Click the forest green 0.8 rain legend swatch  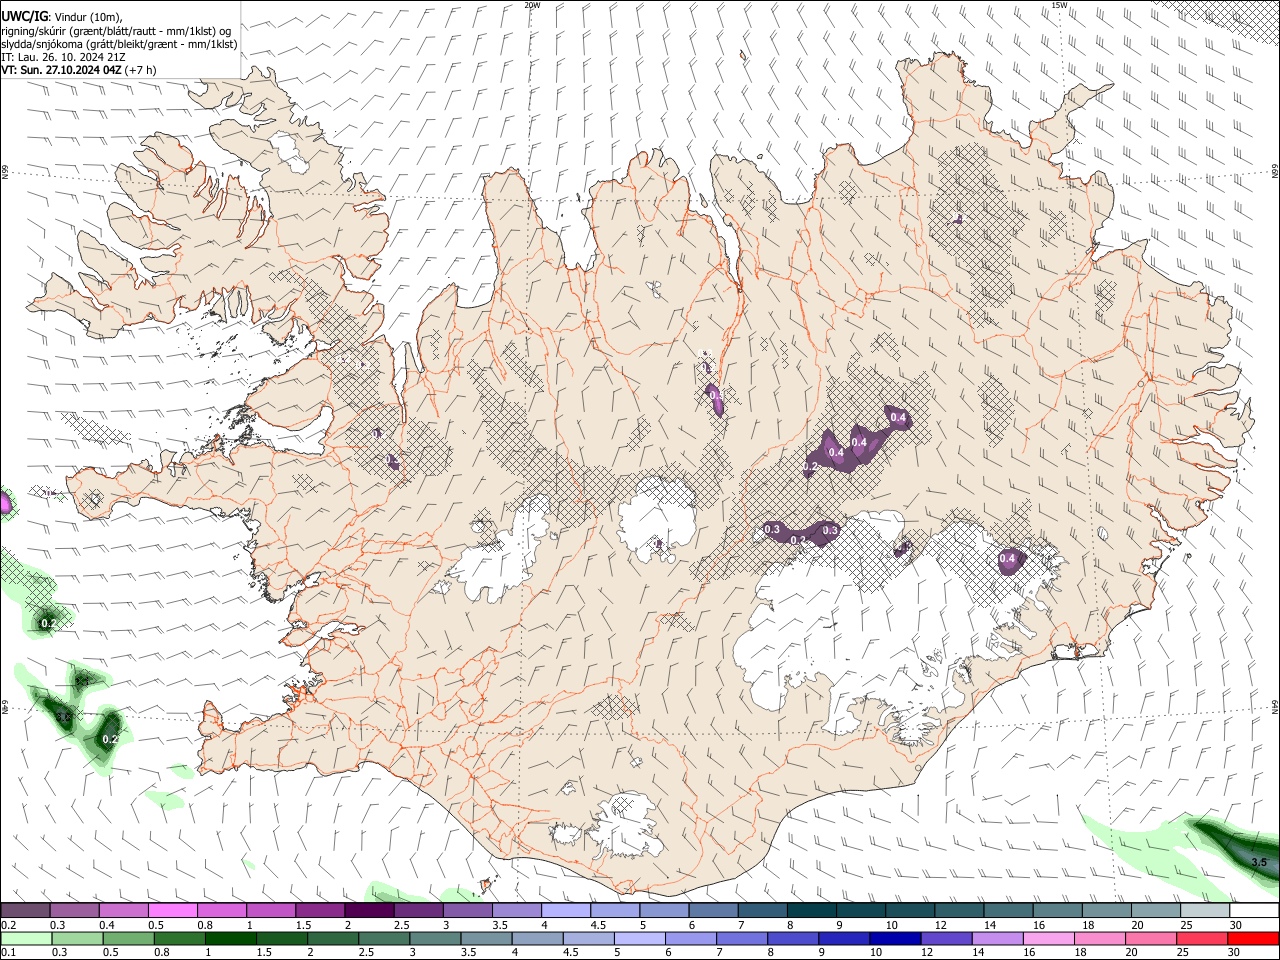[x=179, y=938]
